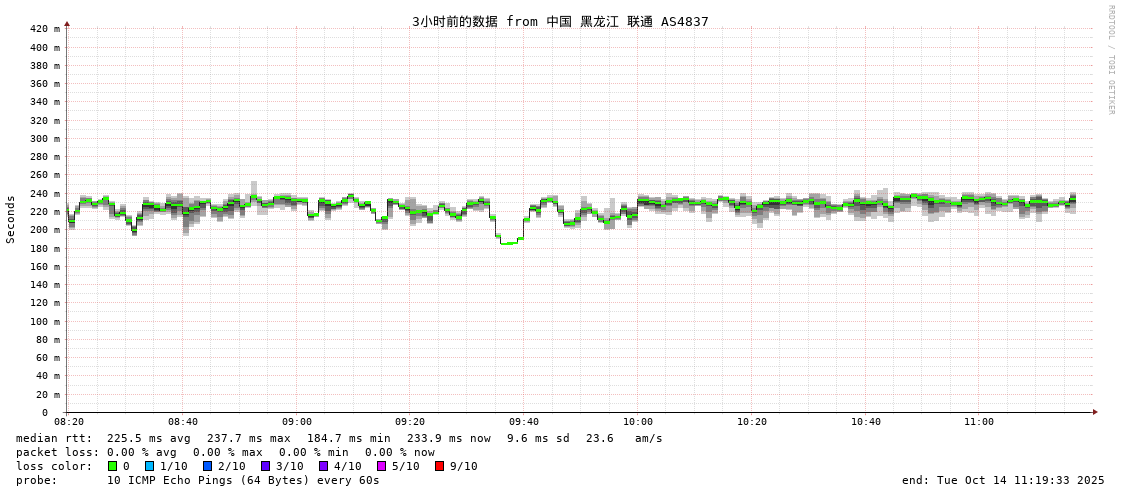Click the vertical Seconds axis label

pos(11,219)
